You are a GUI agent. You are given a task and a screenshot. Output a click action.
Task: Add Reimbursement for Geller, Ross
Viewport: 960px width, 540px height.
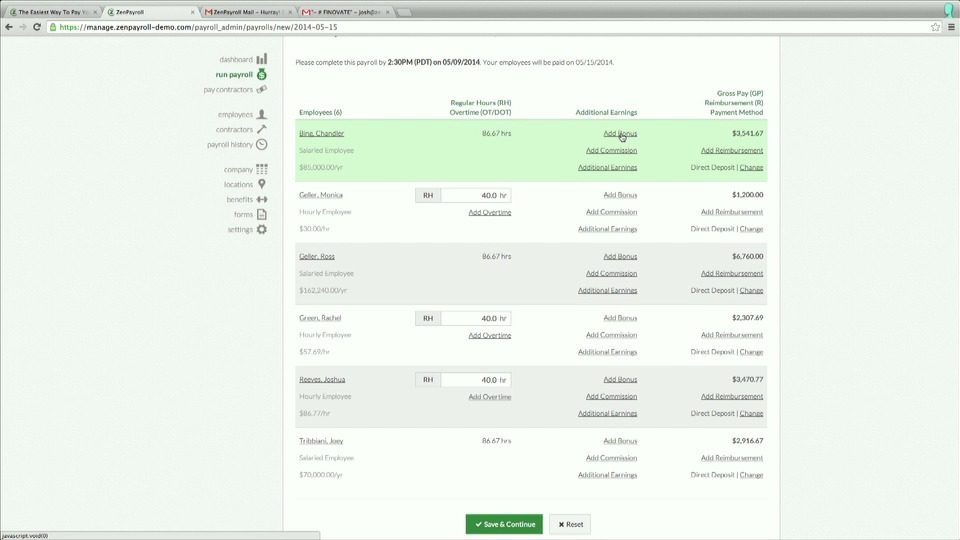point(732,273)
